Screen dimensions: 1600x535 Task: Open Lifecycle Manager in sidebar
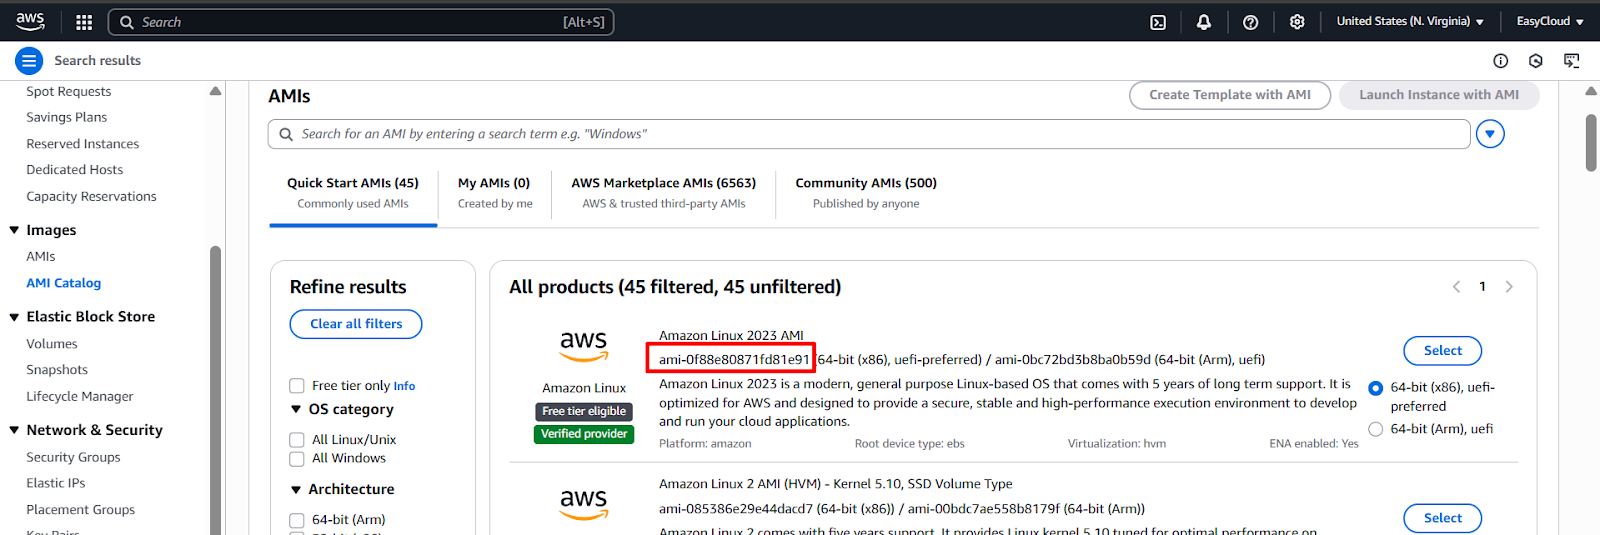[x=80, y=397]
